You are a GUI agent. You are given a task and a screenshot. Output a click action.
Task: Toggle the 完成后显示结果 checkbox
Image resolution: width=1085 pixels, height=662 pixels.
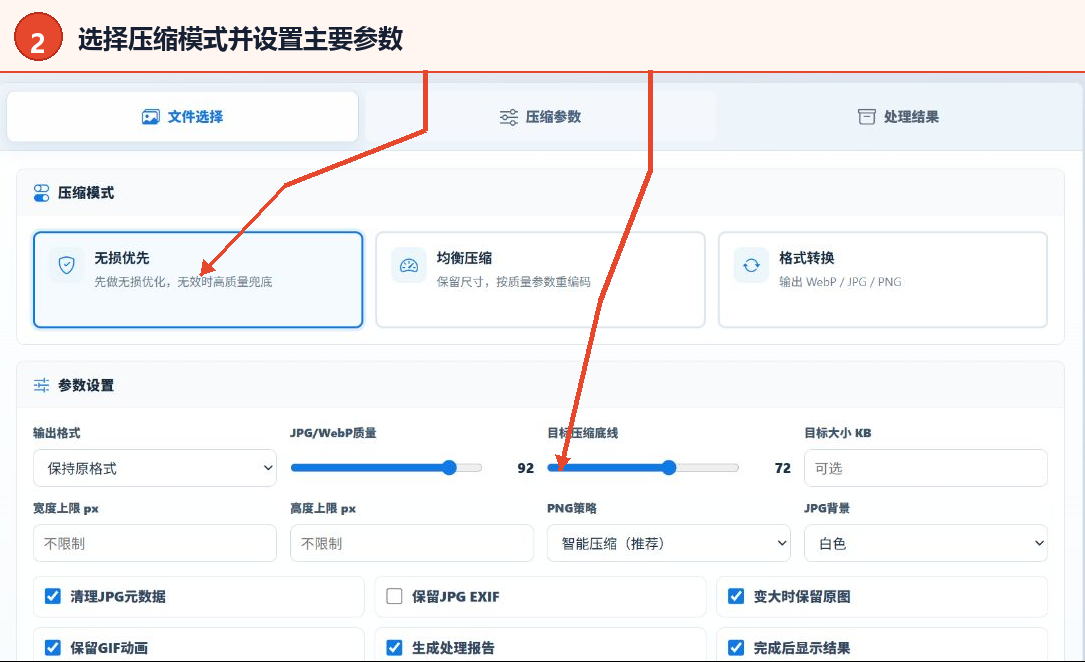click(x=736, y=648)
